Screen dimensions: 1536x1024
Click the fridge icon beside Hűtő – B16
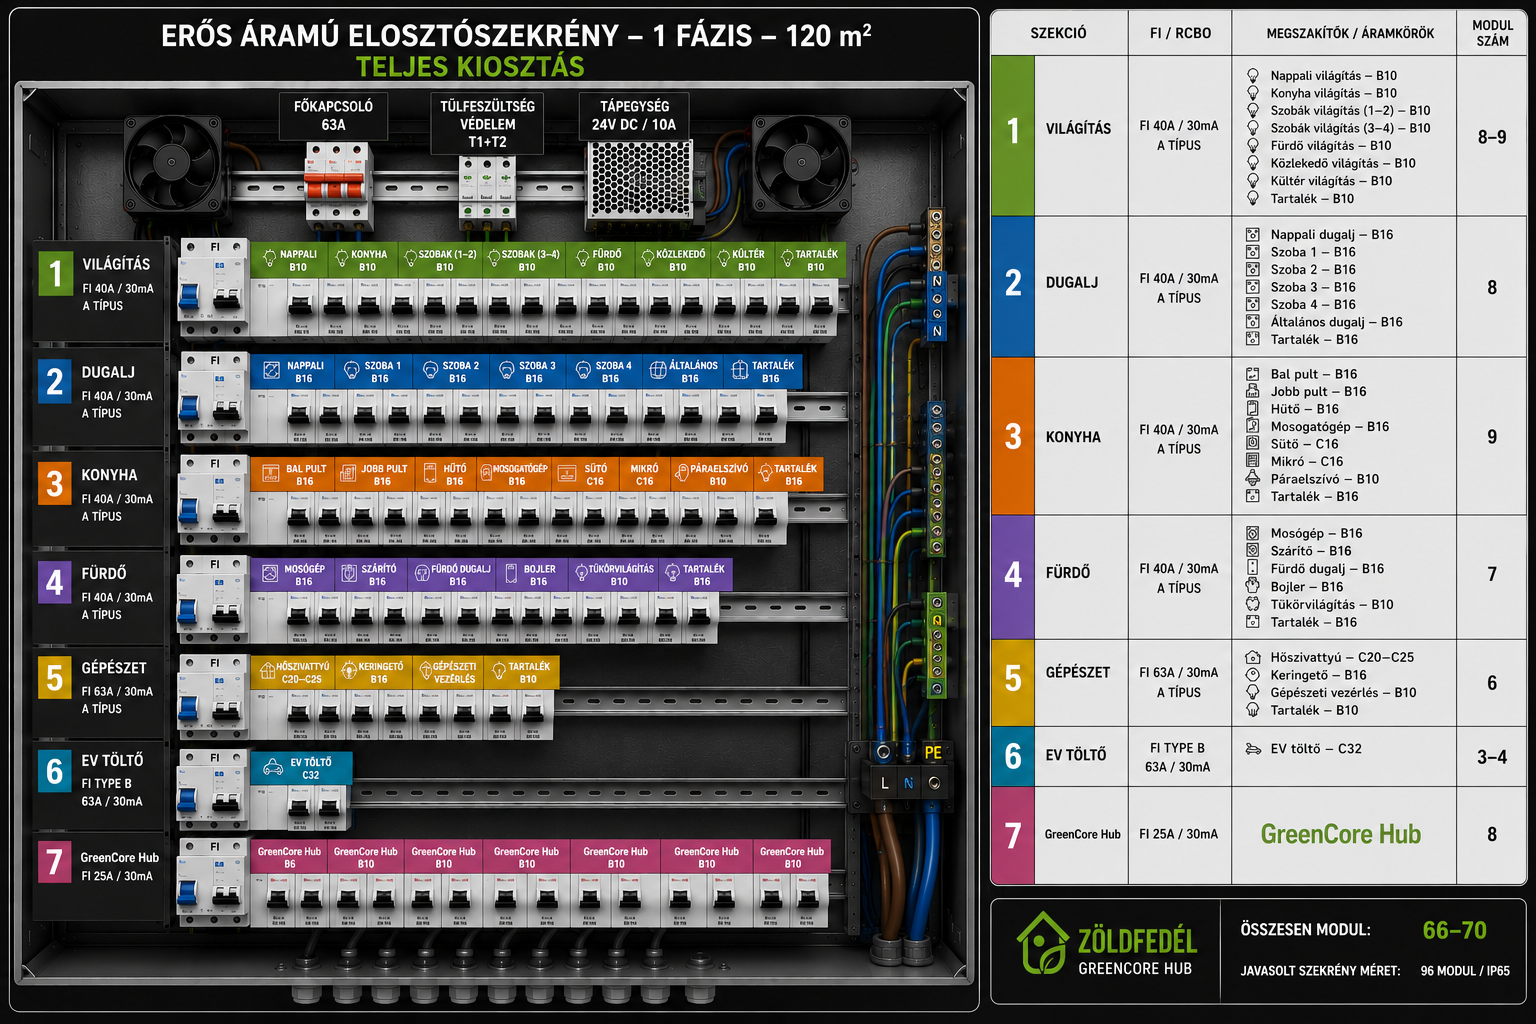1253,409
